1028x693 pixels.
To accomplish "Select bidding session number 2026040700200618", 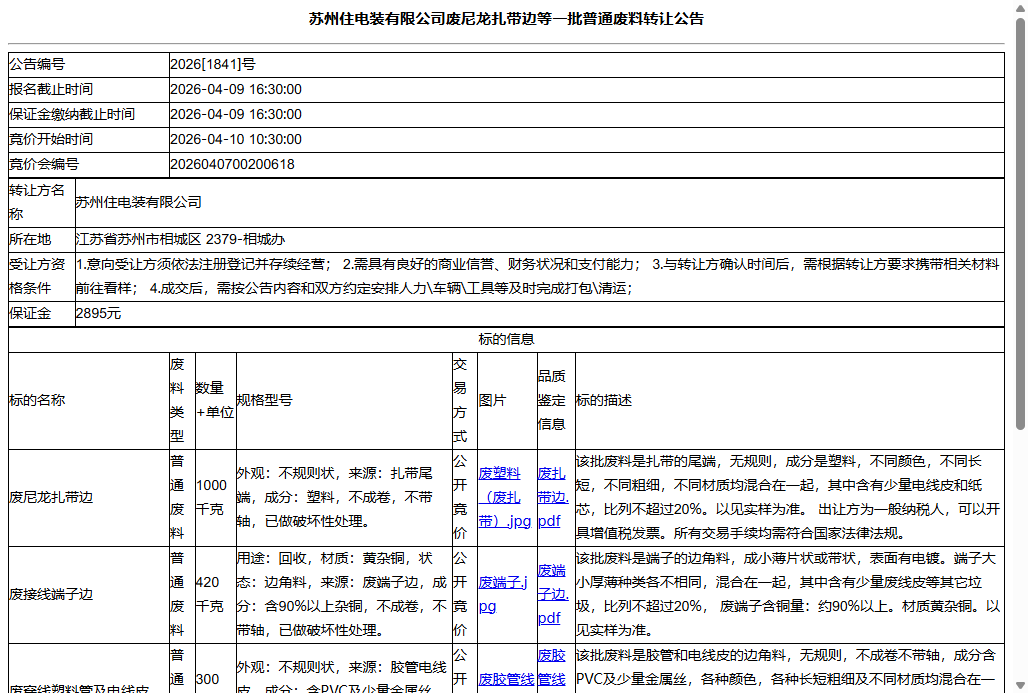I will 232,164.
